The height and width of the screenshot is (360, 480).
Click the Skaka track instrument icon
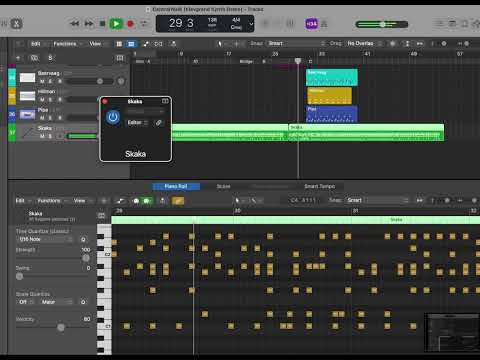pyautogui.click(x=28, y=133)
